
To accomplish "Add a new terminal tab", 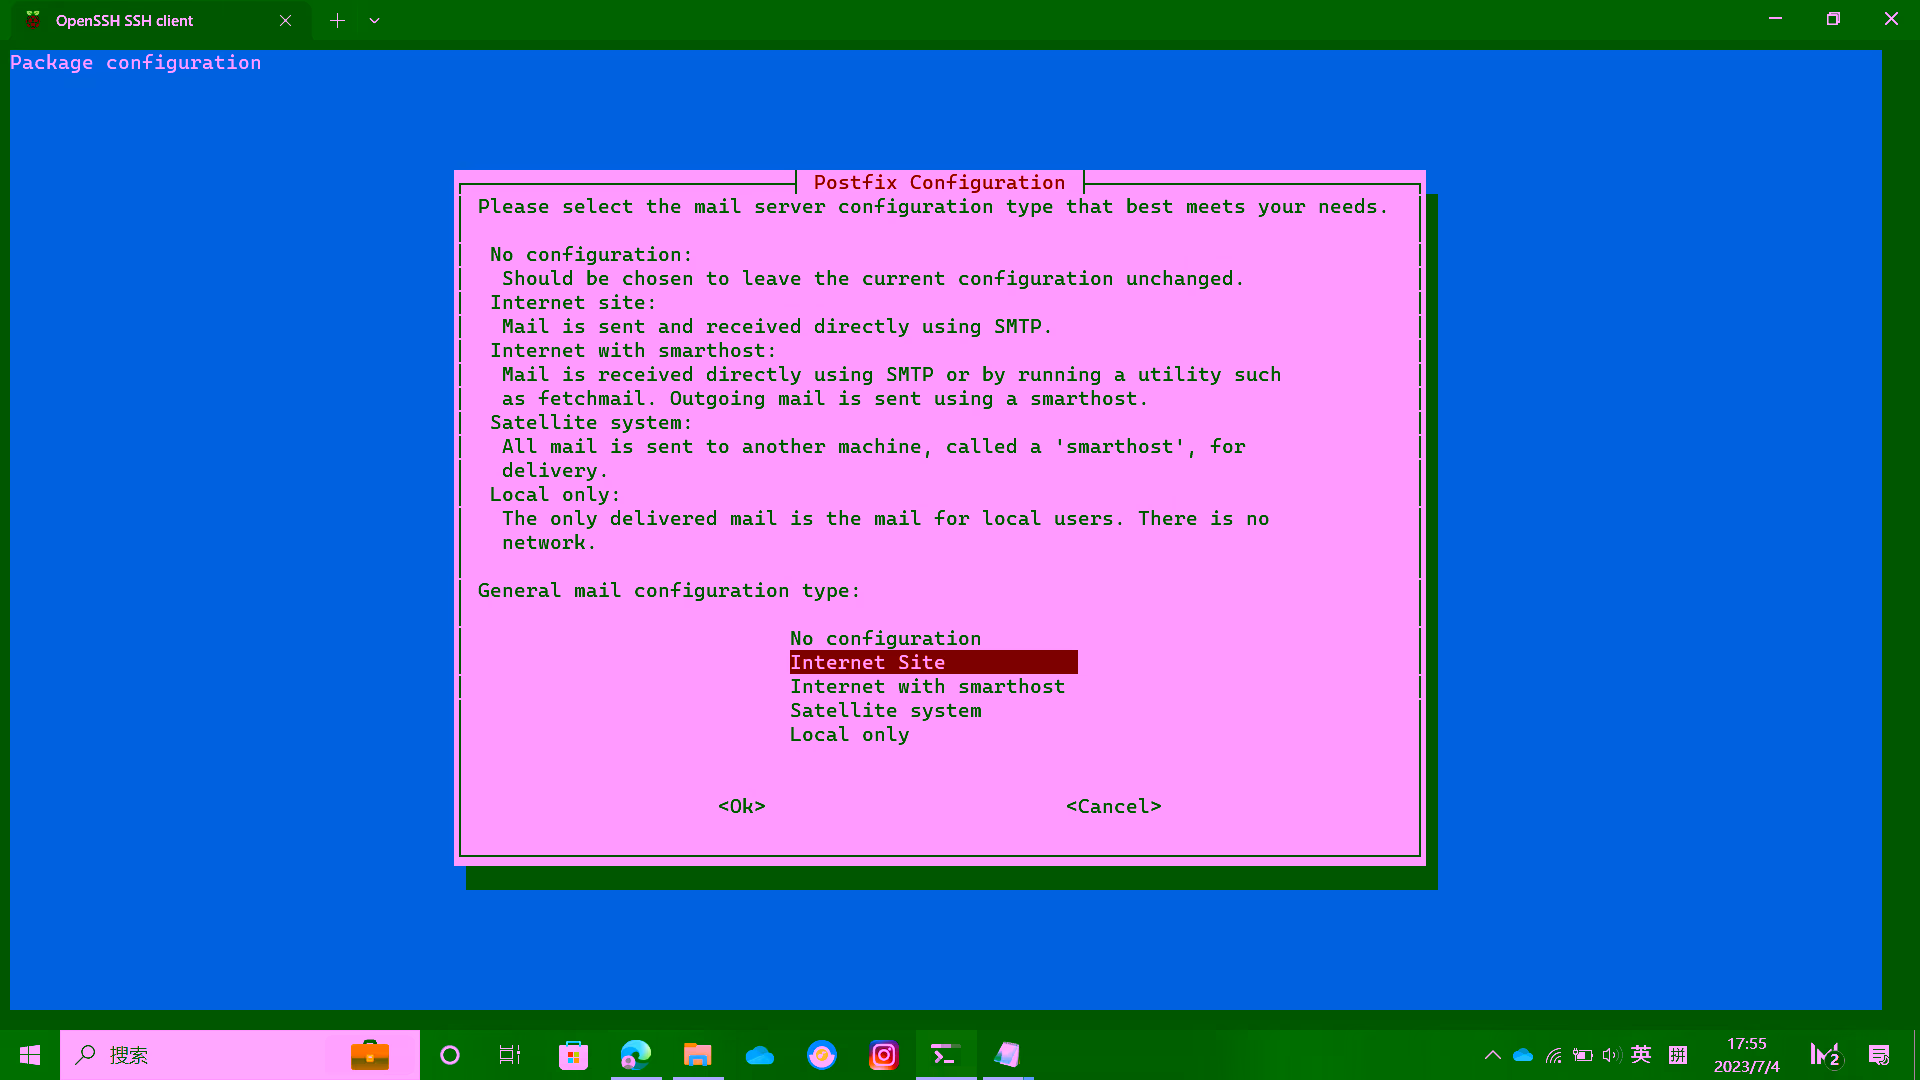I will [337, 20].
